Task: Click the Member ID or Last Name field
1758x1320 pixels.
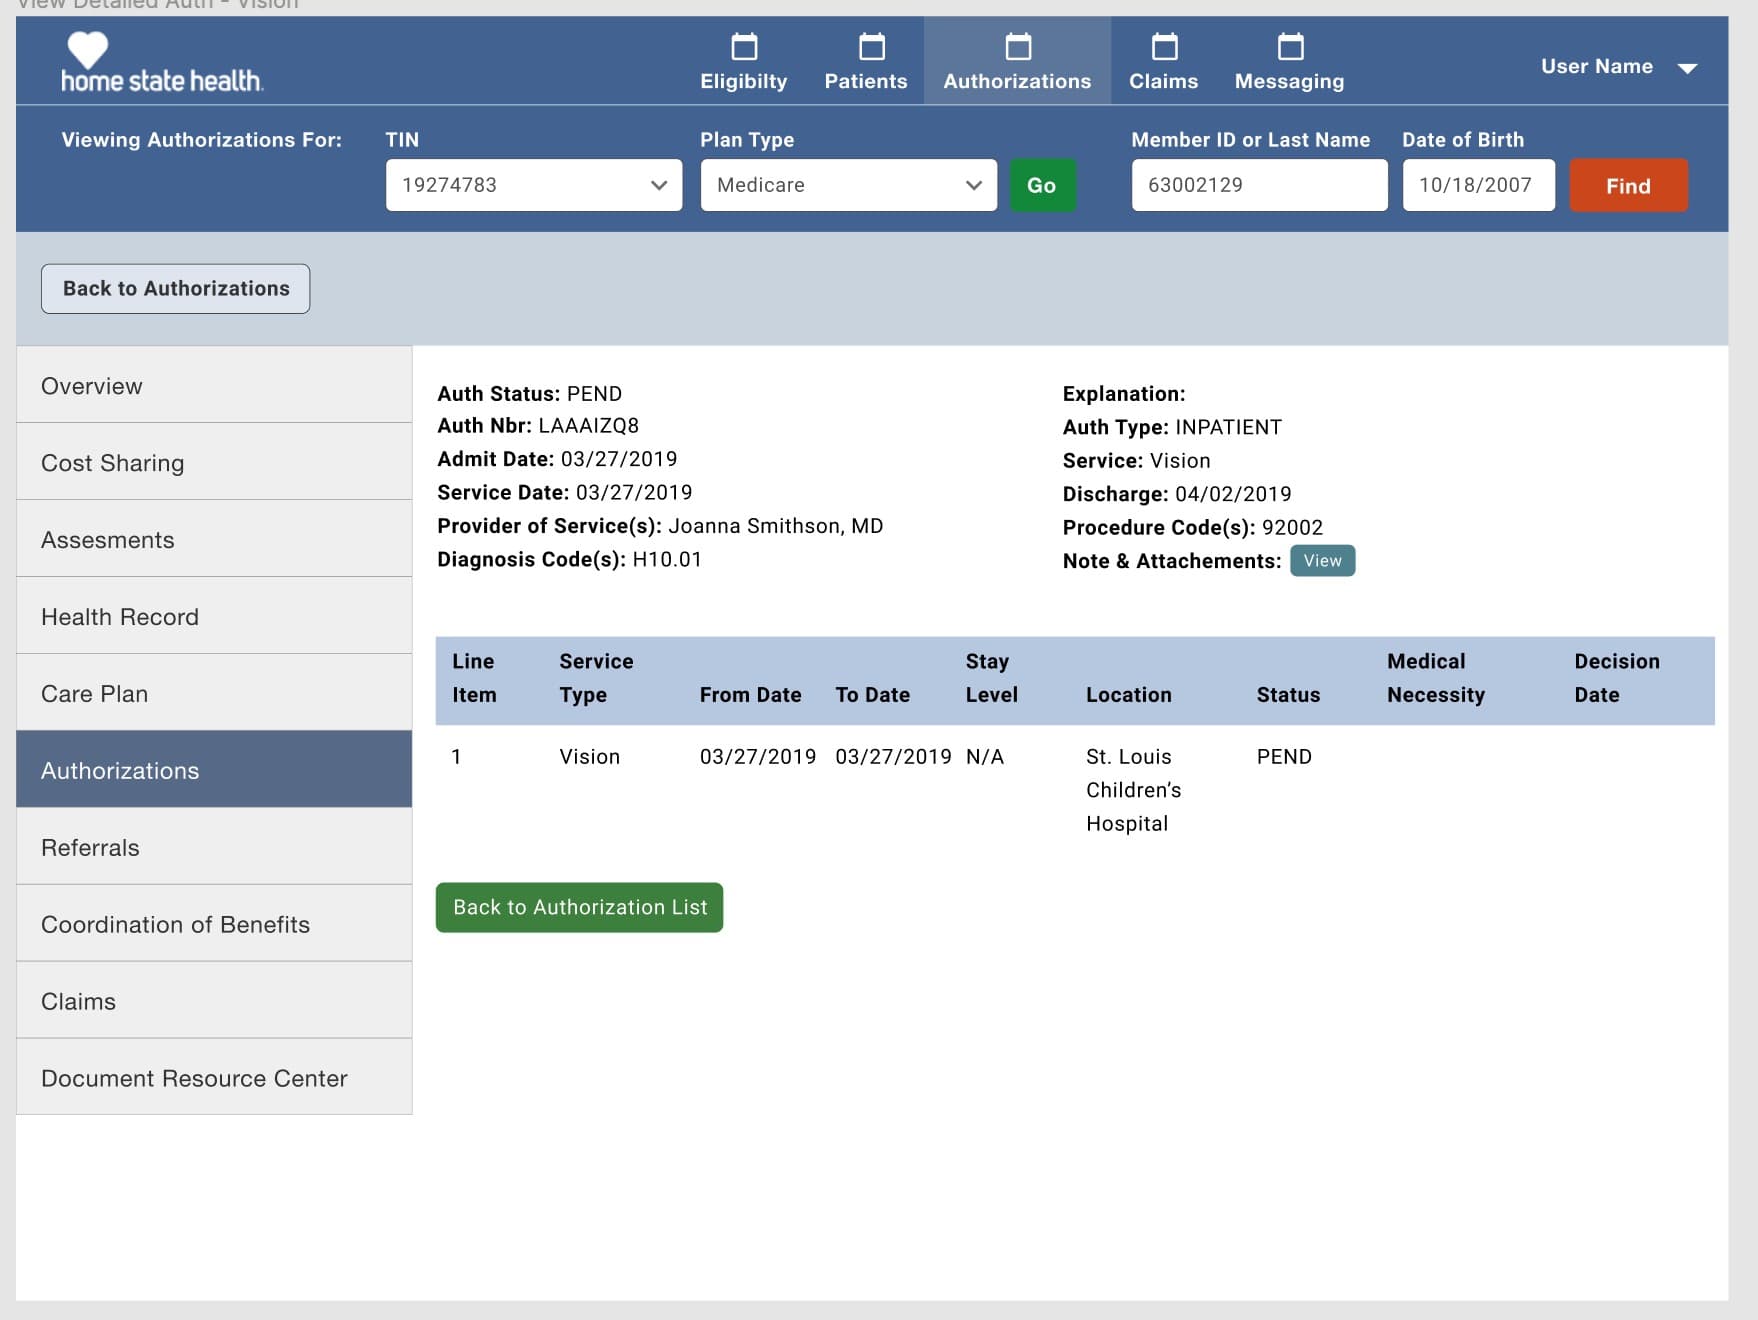Action: [x=1259, y=185]
